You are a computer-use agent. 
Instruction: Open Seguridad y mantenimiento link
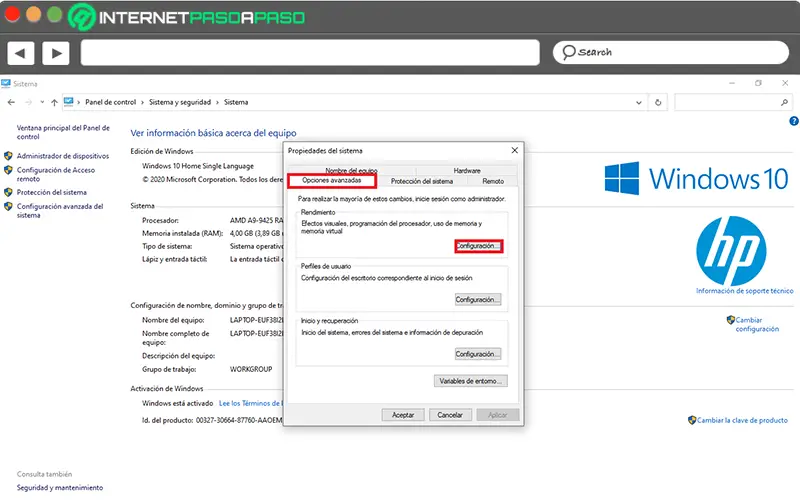coord(60,488)
